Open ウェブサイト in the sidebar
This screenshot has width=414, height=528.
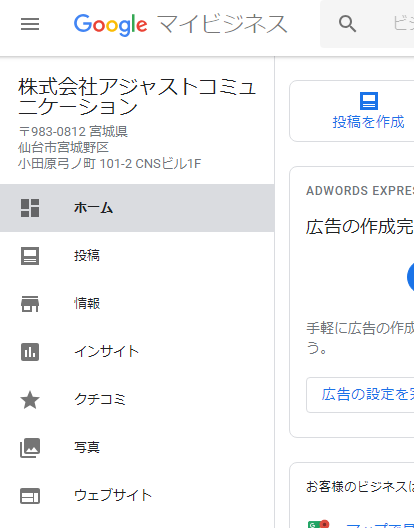click(x=137, y=496)
